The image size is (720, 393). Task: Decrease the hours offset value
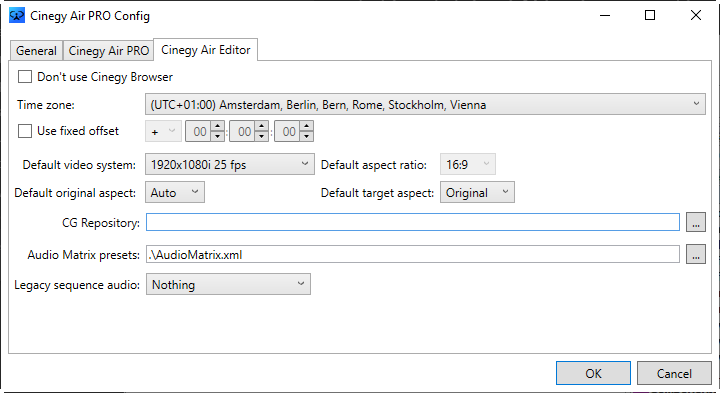(218, 136)
